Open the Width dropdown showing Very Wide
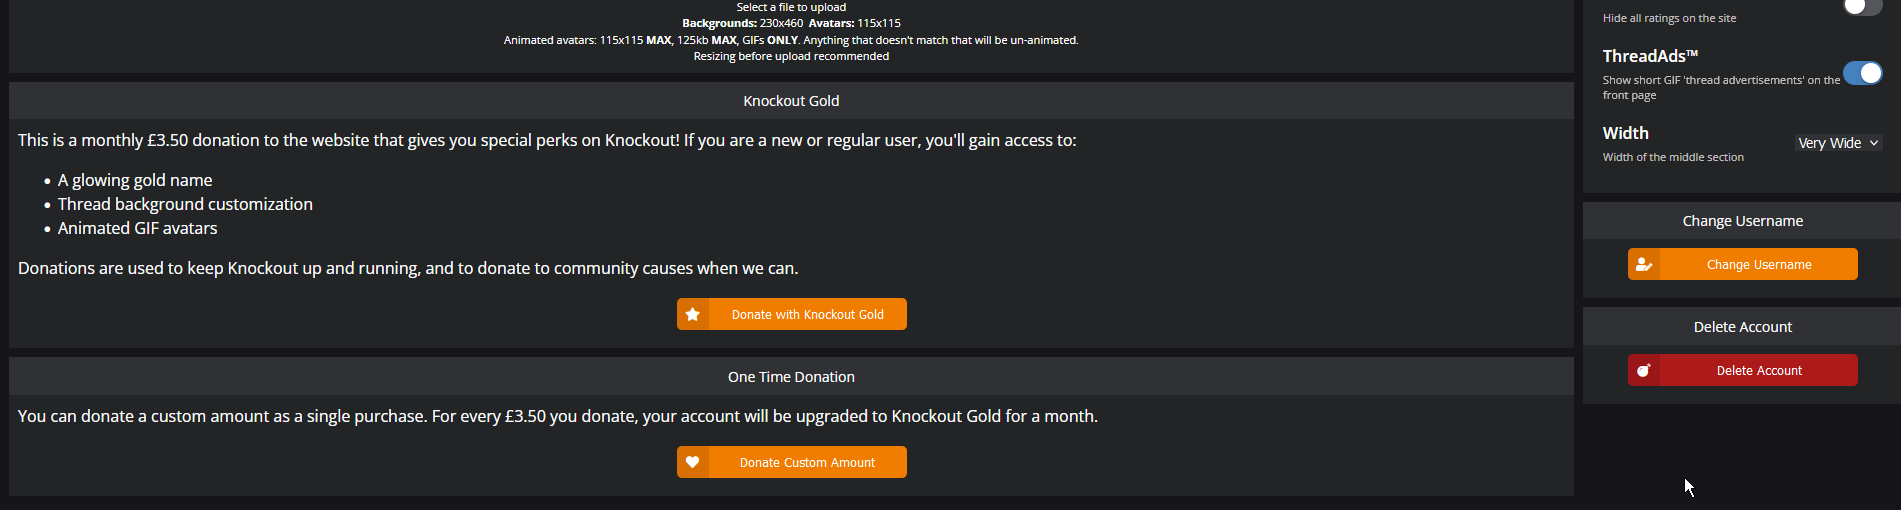Screen dimensions: 1901x510 coord(1839,143)
